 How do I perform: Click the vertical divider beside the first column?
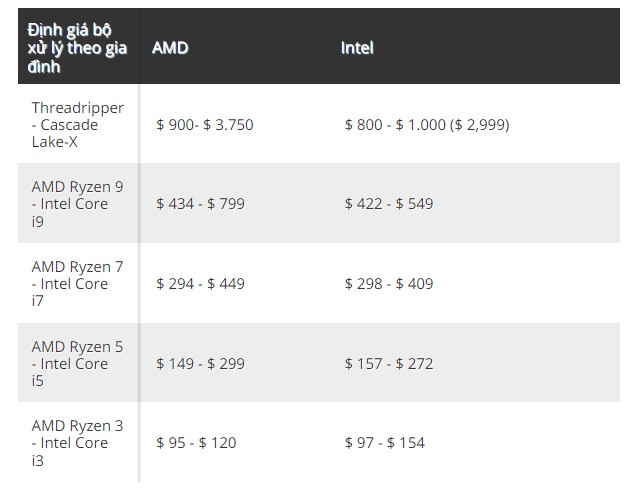pyautogui.click(x=138, y=283)
